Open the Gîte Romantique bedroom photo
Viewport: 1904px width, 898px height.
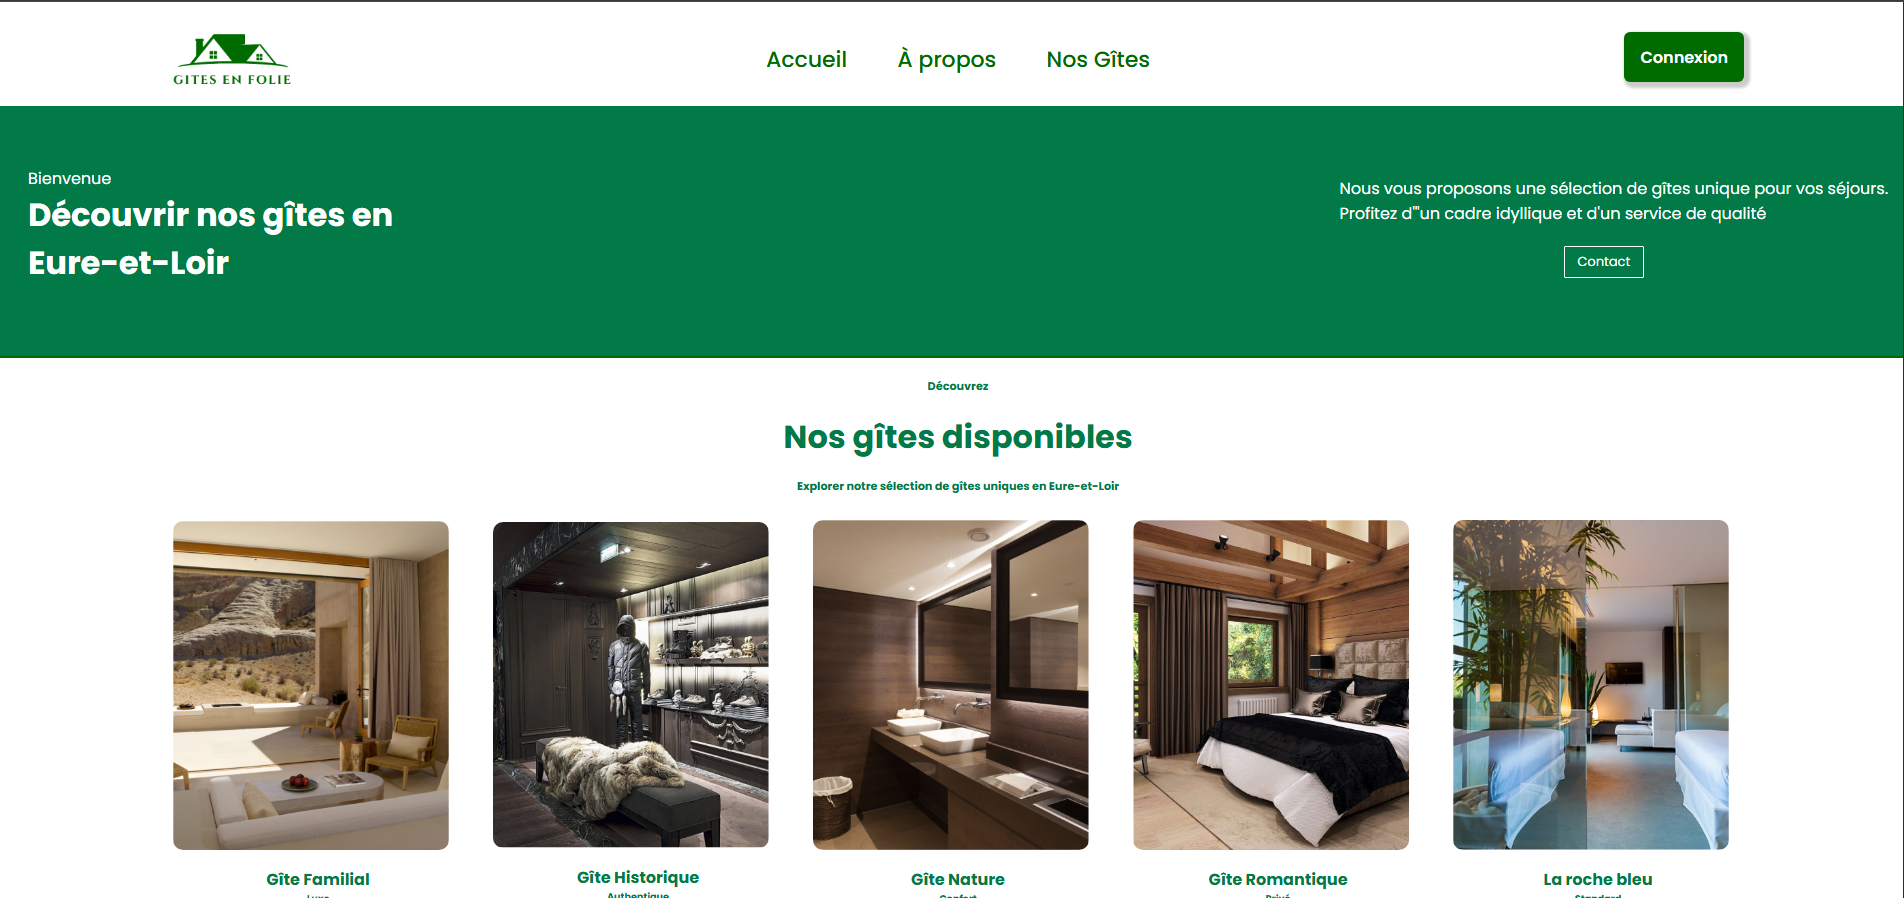click(x=1271, y=685)
